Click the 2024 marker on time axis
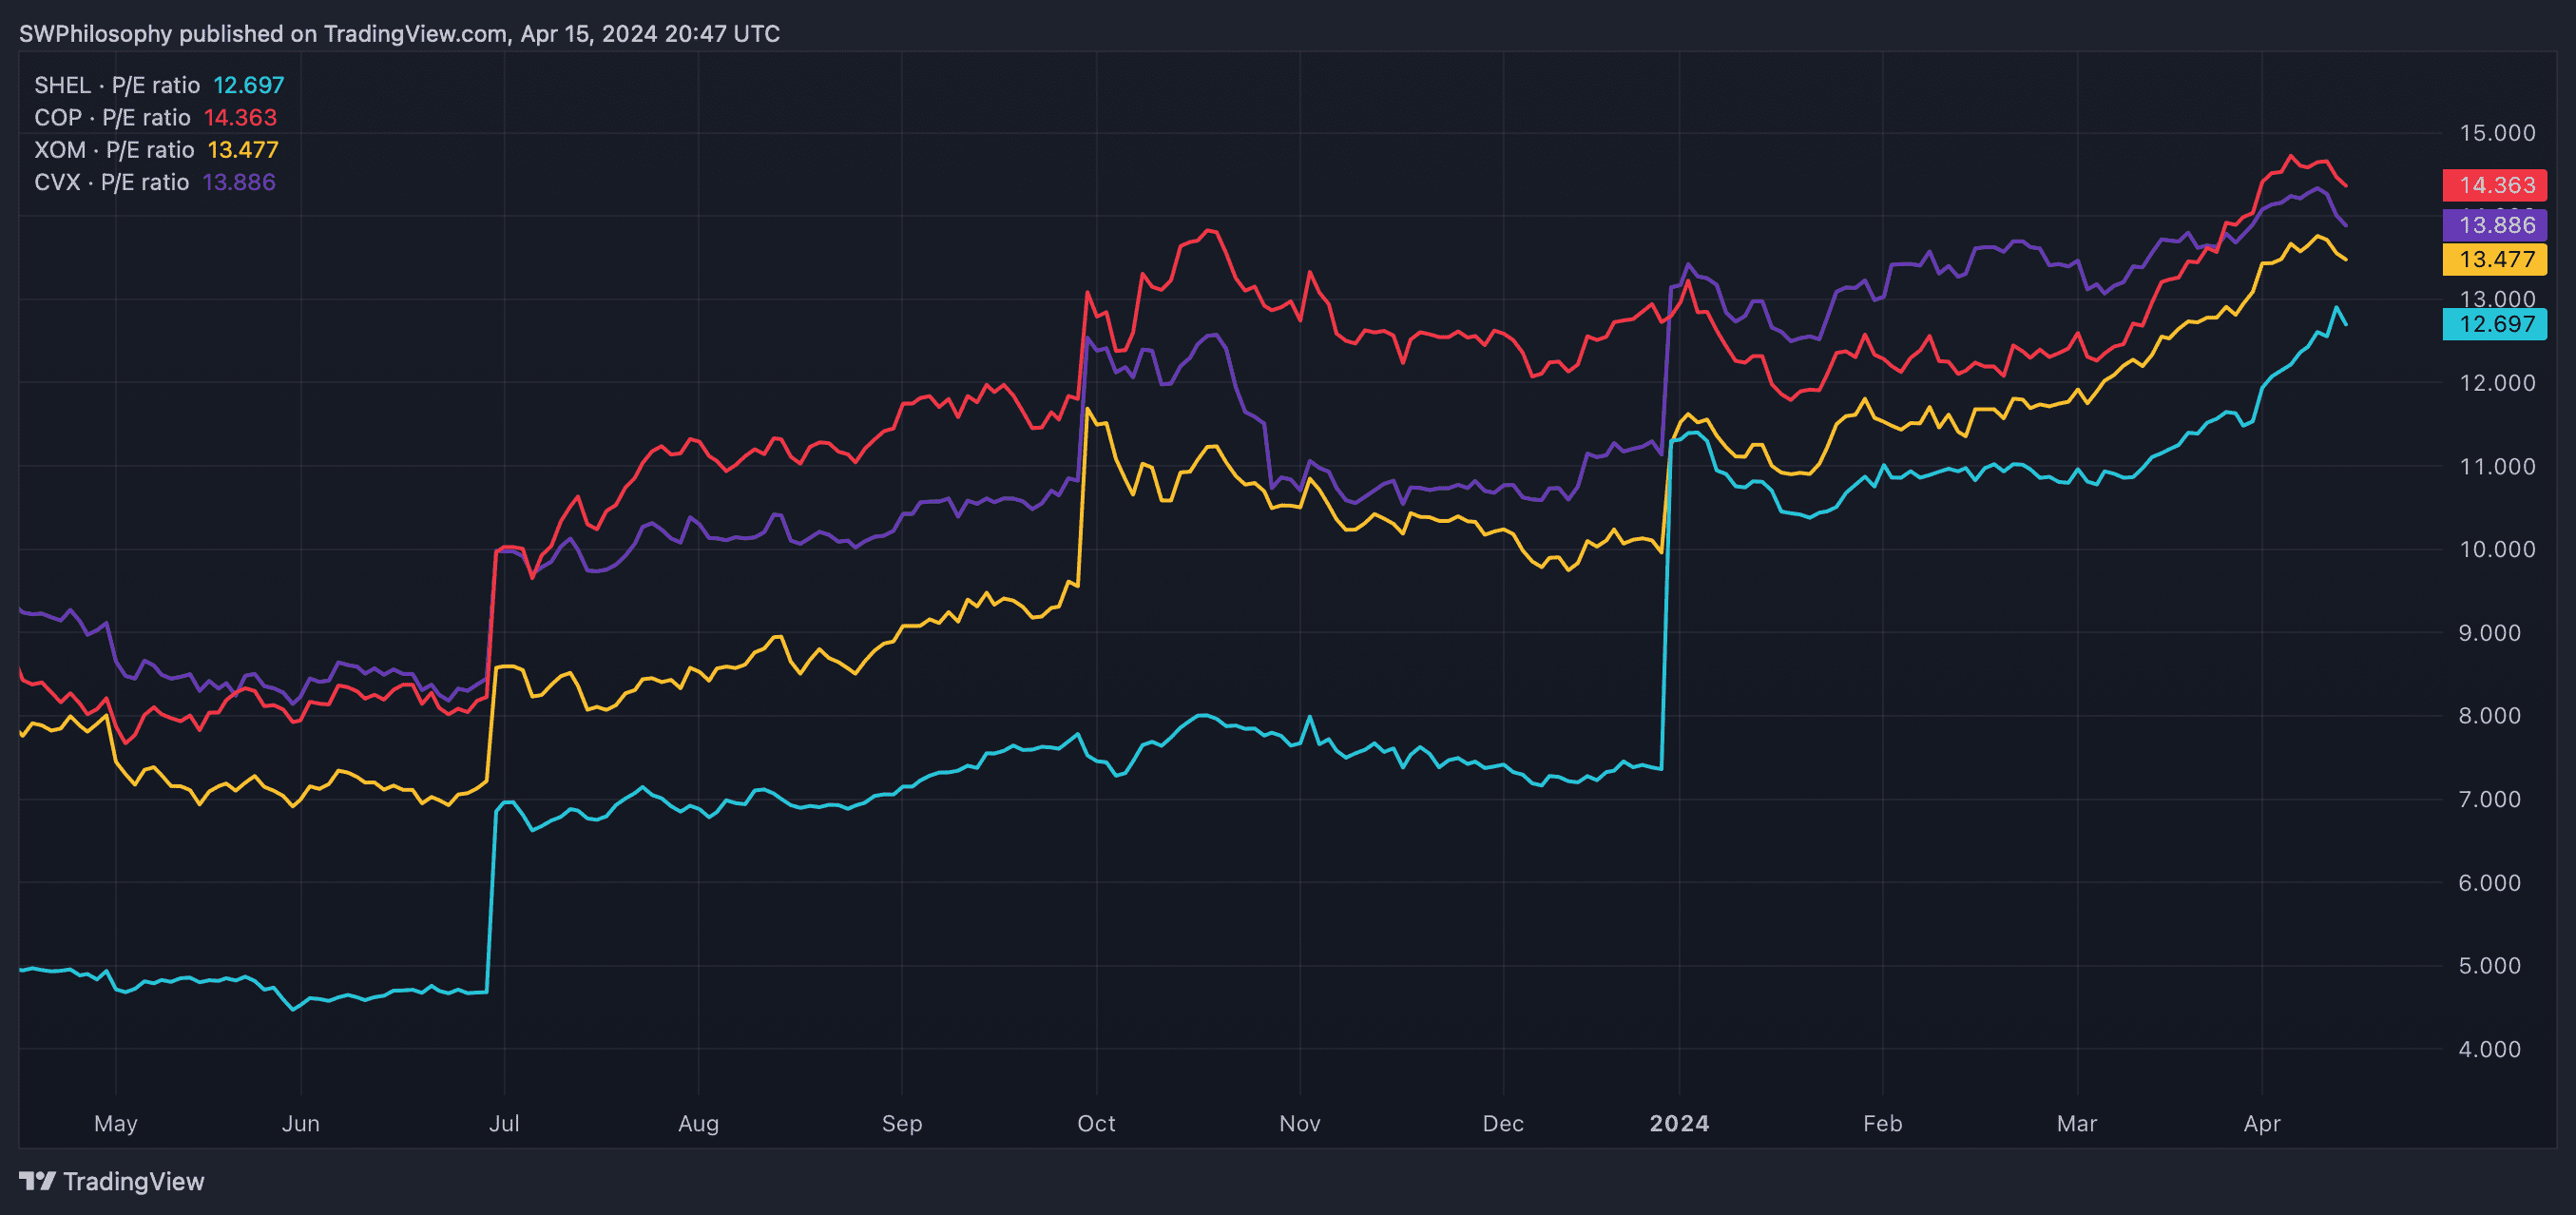 (x=1679, y=1123)
